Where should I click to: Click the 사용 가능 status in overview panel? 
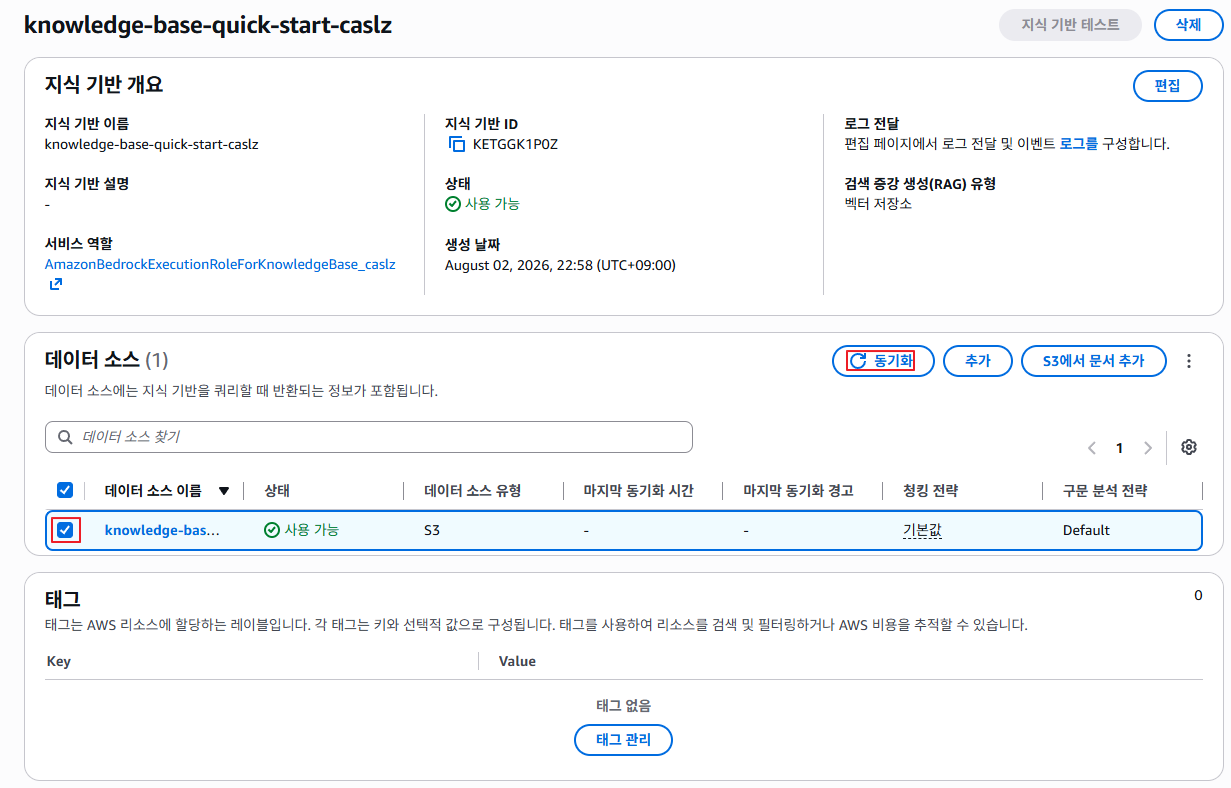click(x=482, y=204)
